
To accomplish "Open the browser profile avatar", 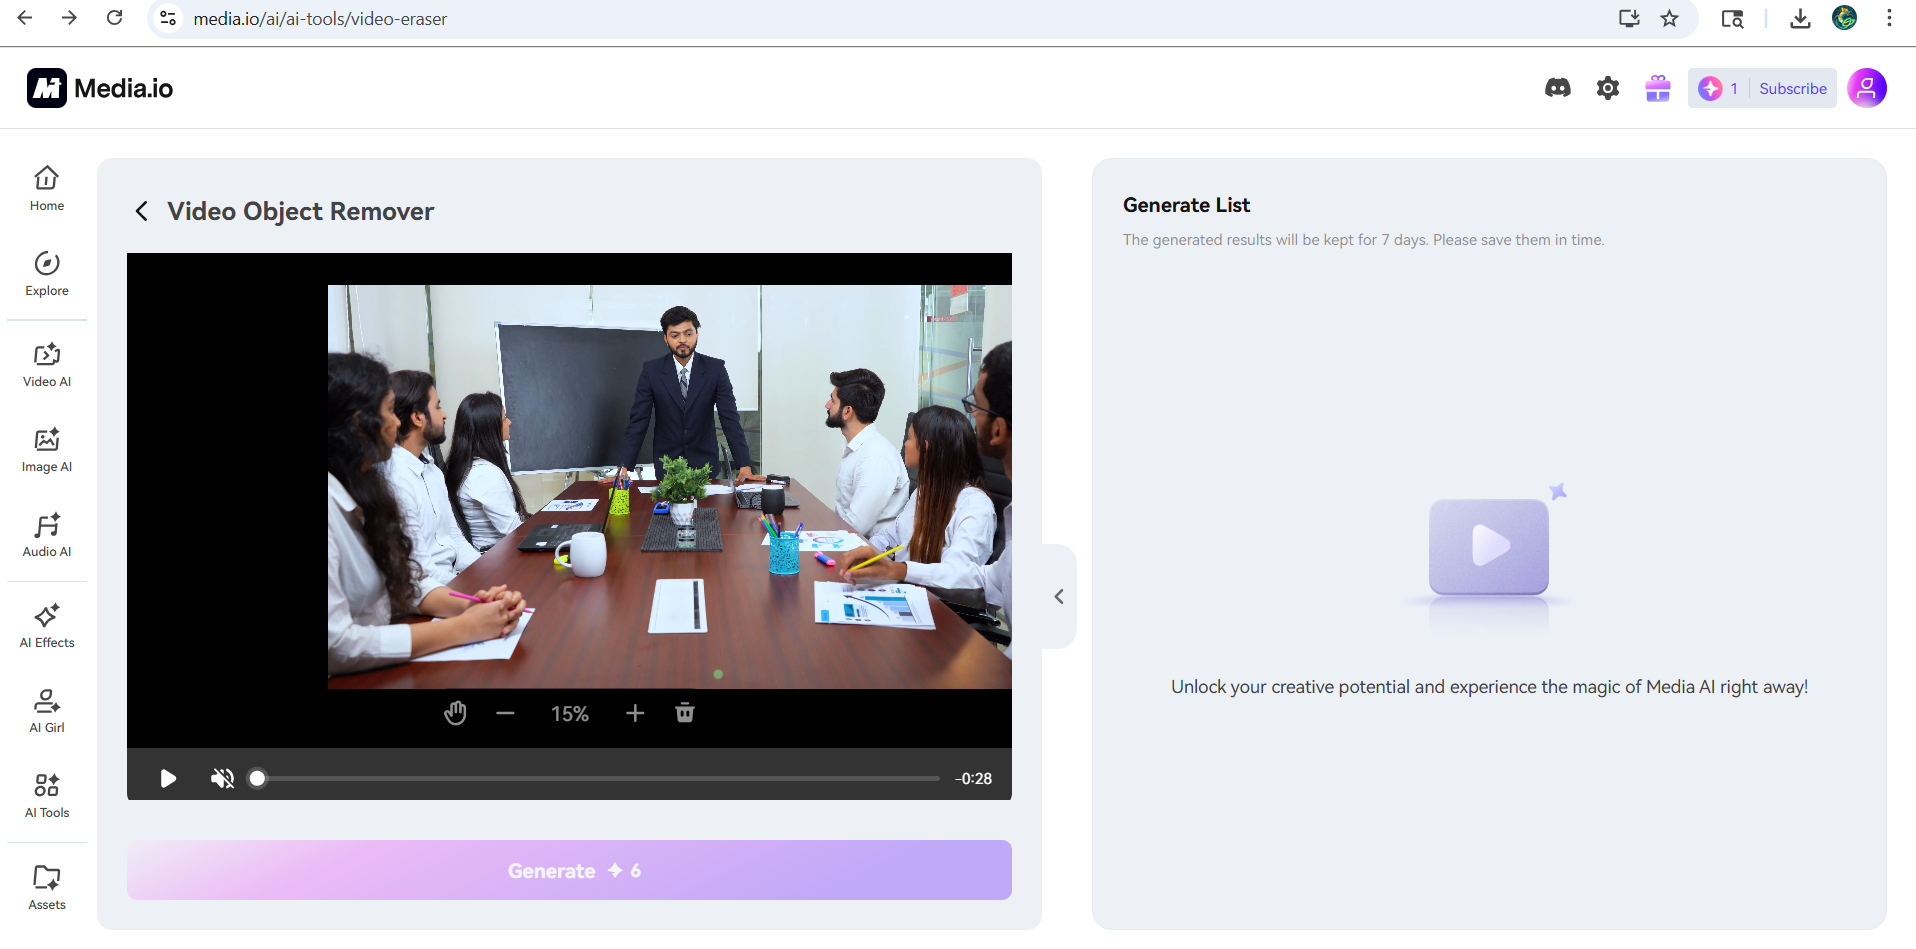I will pyautogui.click(x=1845, y=18).
